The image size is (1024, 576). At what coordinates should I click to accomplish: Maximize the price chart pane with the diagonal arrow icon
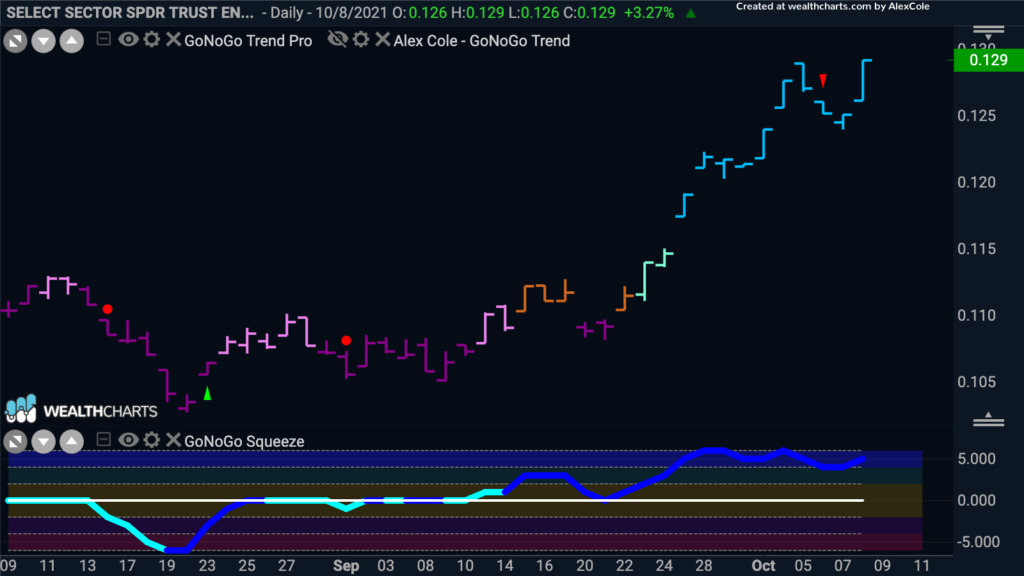(x=16, y=41)
